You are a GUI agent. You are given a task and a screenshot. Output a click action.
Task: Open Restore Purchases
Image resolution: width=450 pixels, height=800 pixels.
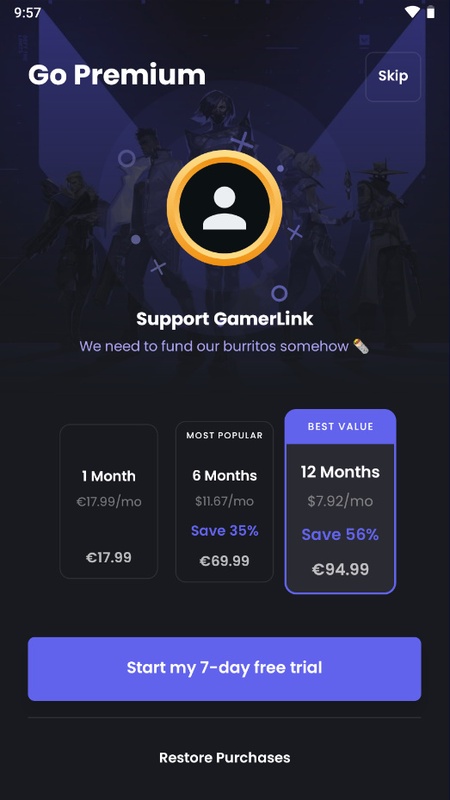coord(224,758)
